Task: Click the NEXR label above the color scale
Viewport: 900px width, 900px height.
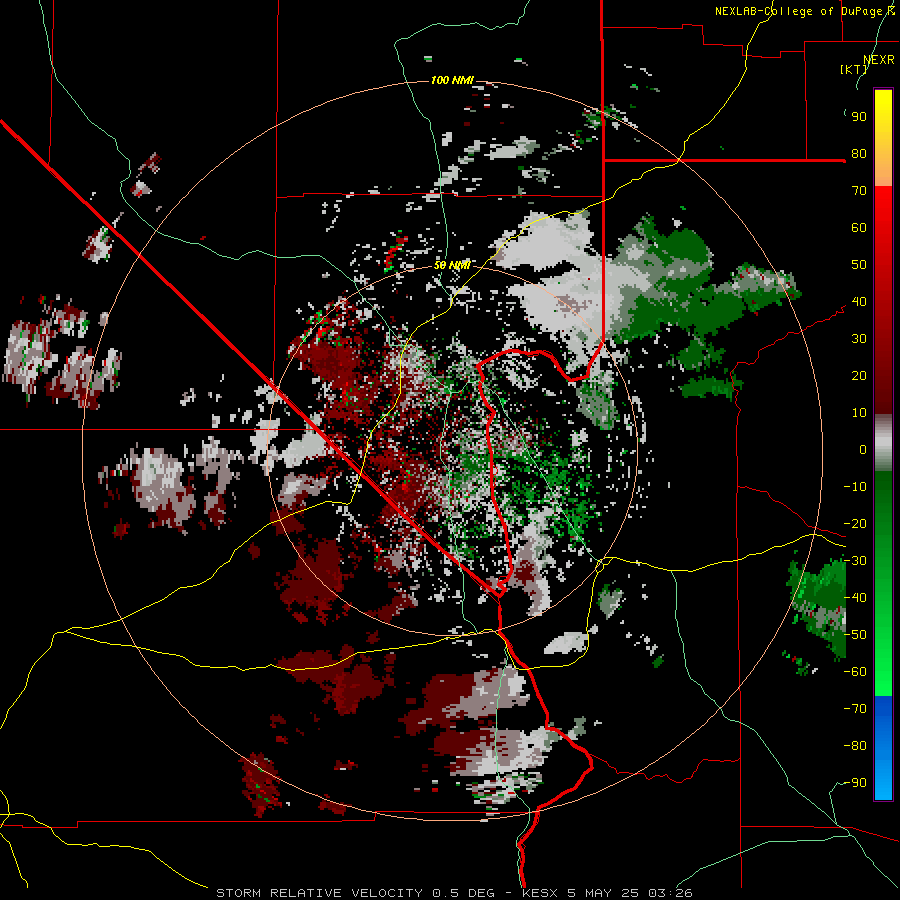Action: point(879,60)
